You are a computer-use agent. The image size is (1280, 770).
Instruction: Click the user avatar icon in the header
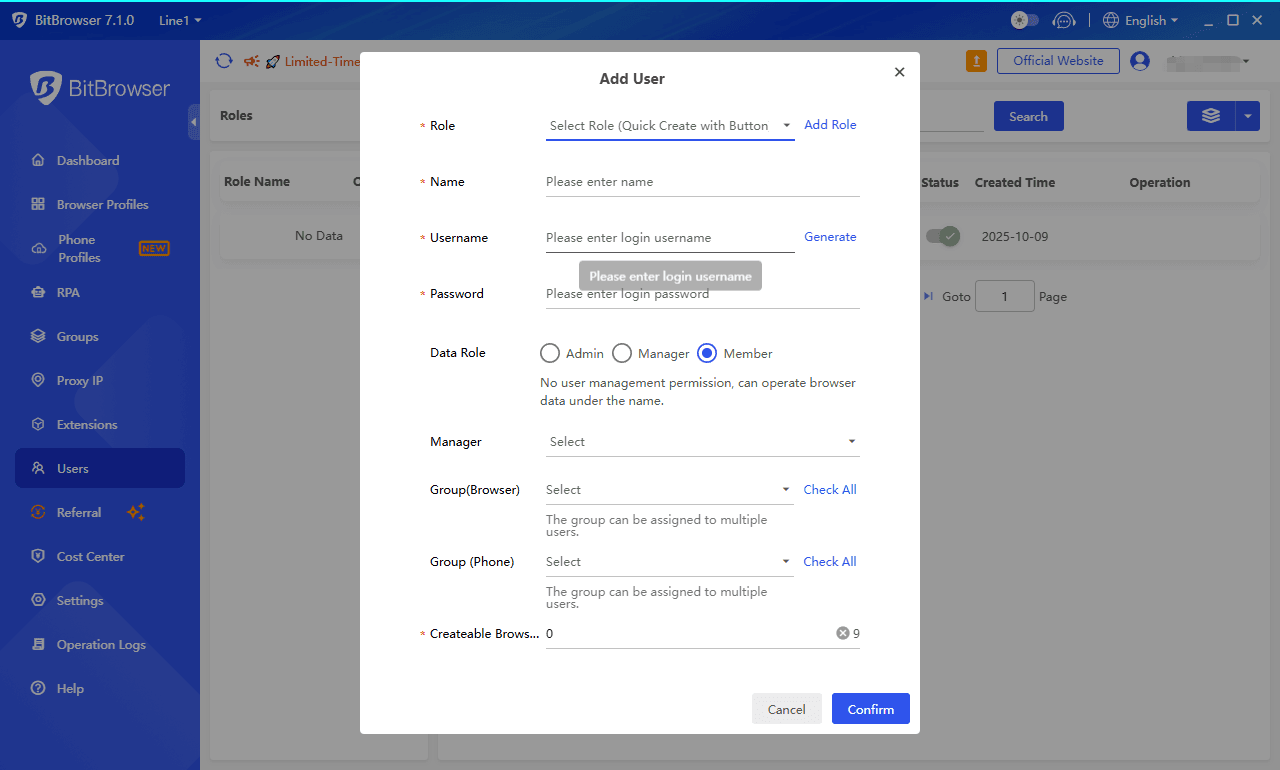[1140, 61]
